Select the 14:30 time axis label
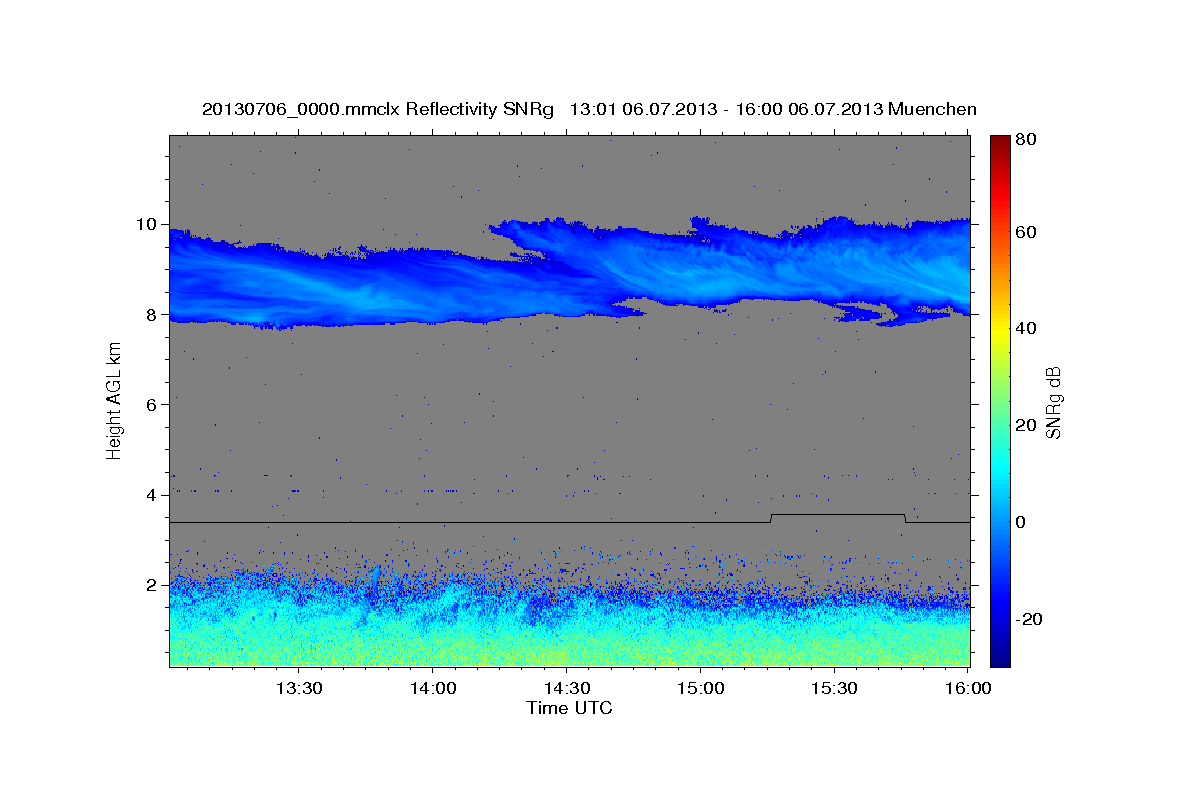1200x800 pixels. (567, 689)
